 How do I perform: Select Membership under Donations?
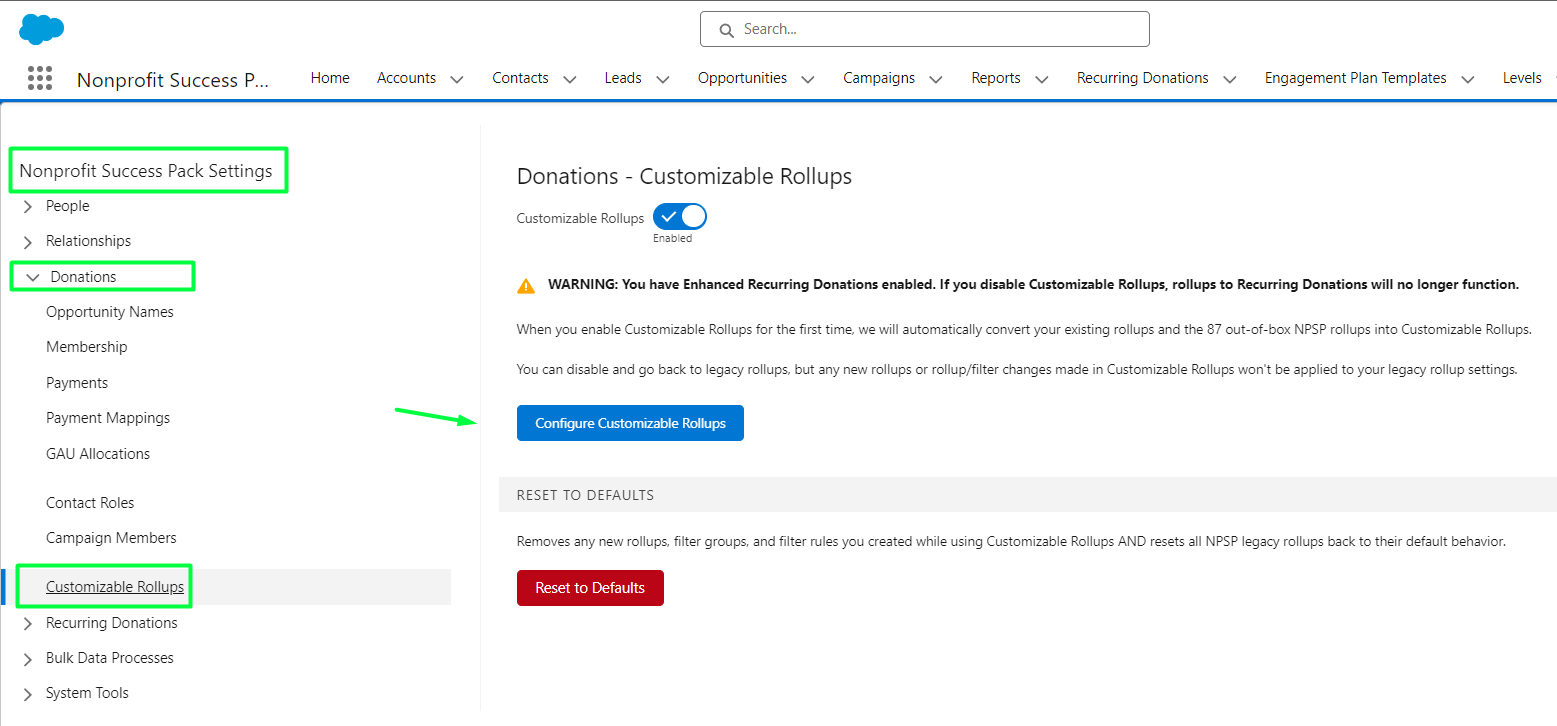pos(87,347)
